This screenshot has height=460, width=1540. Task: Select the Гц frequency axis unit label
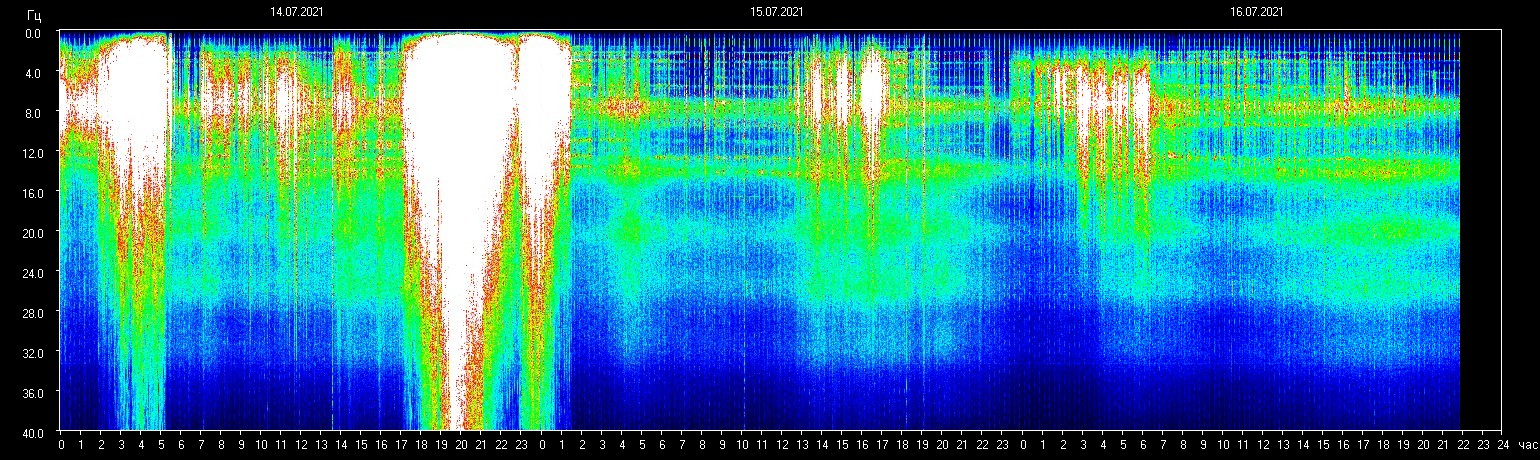(34, 16)
